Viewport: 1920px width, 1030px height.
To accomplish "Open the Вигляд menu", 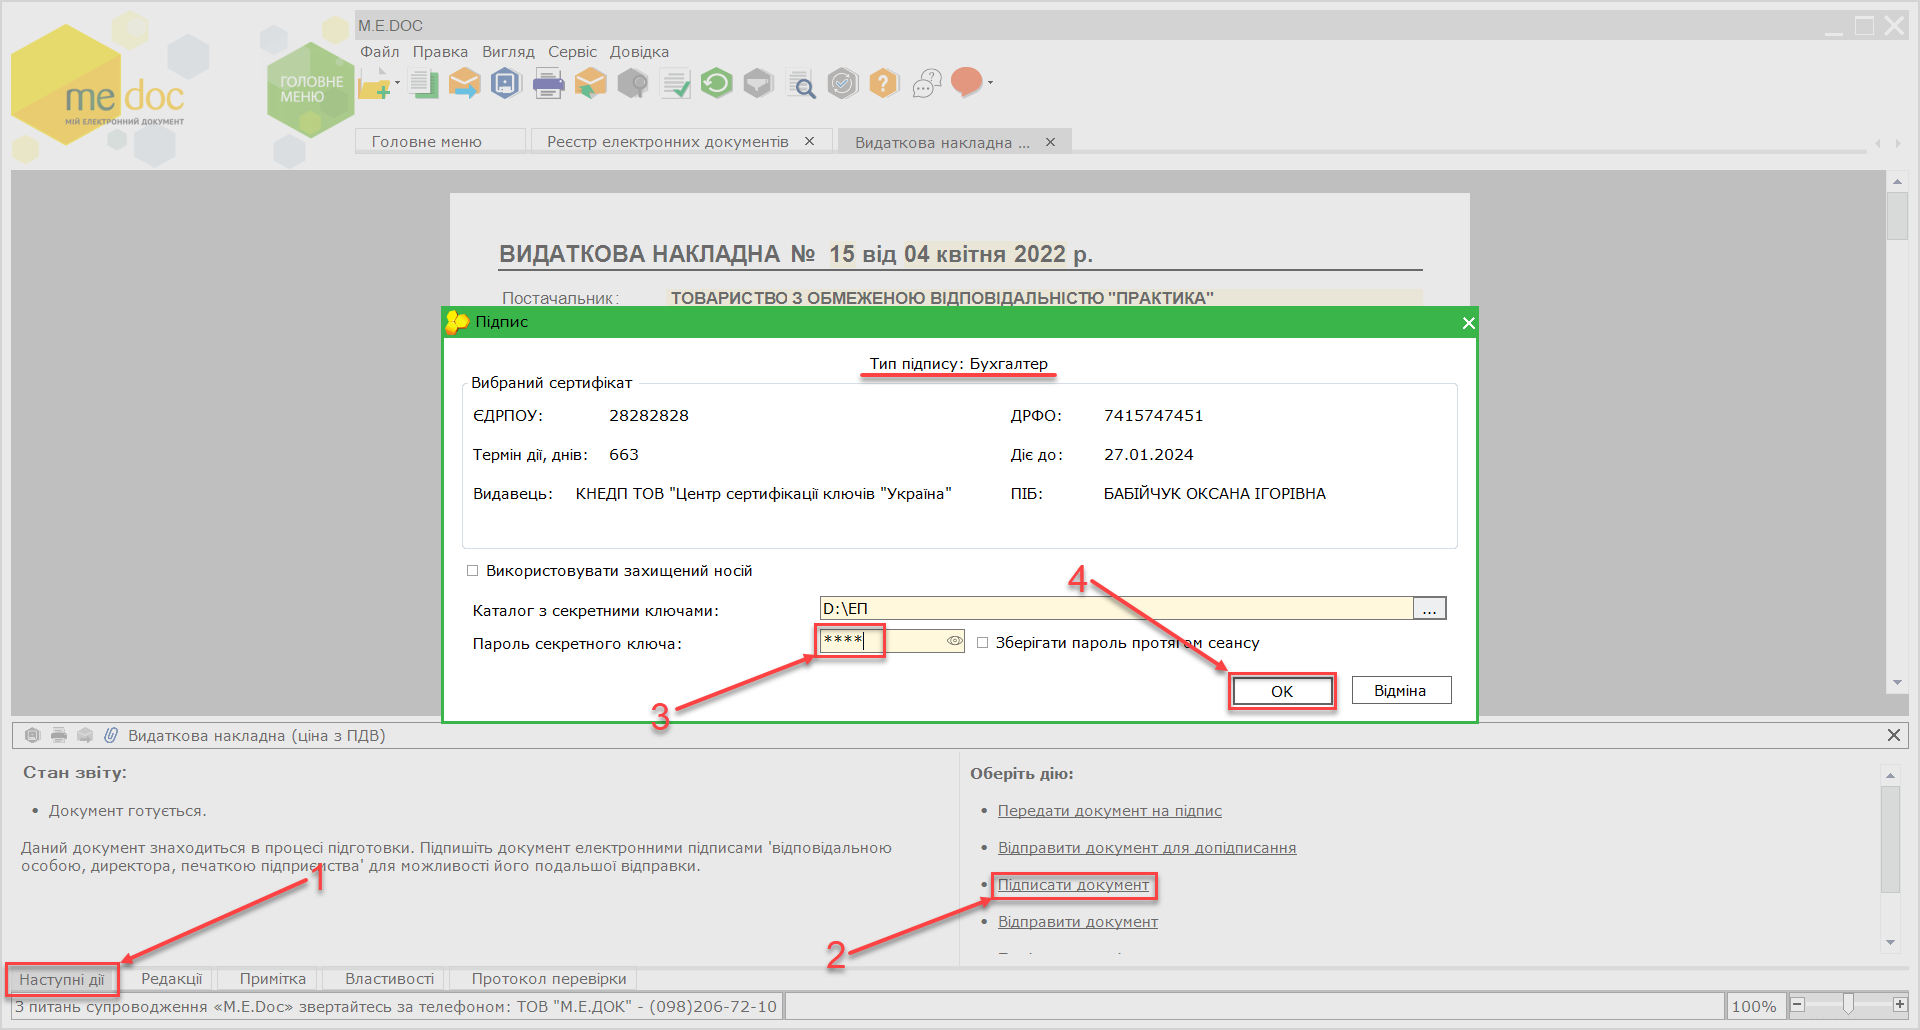I will [x=508, y=52].
